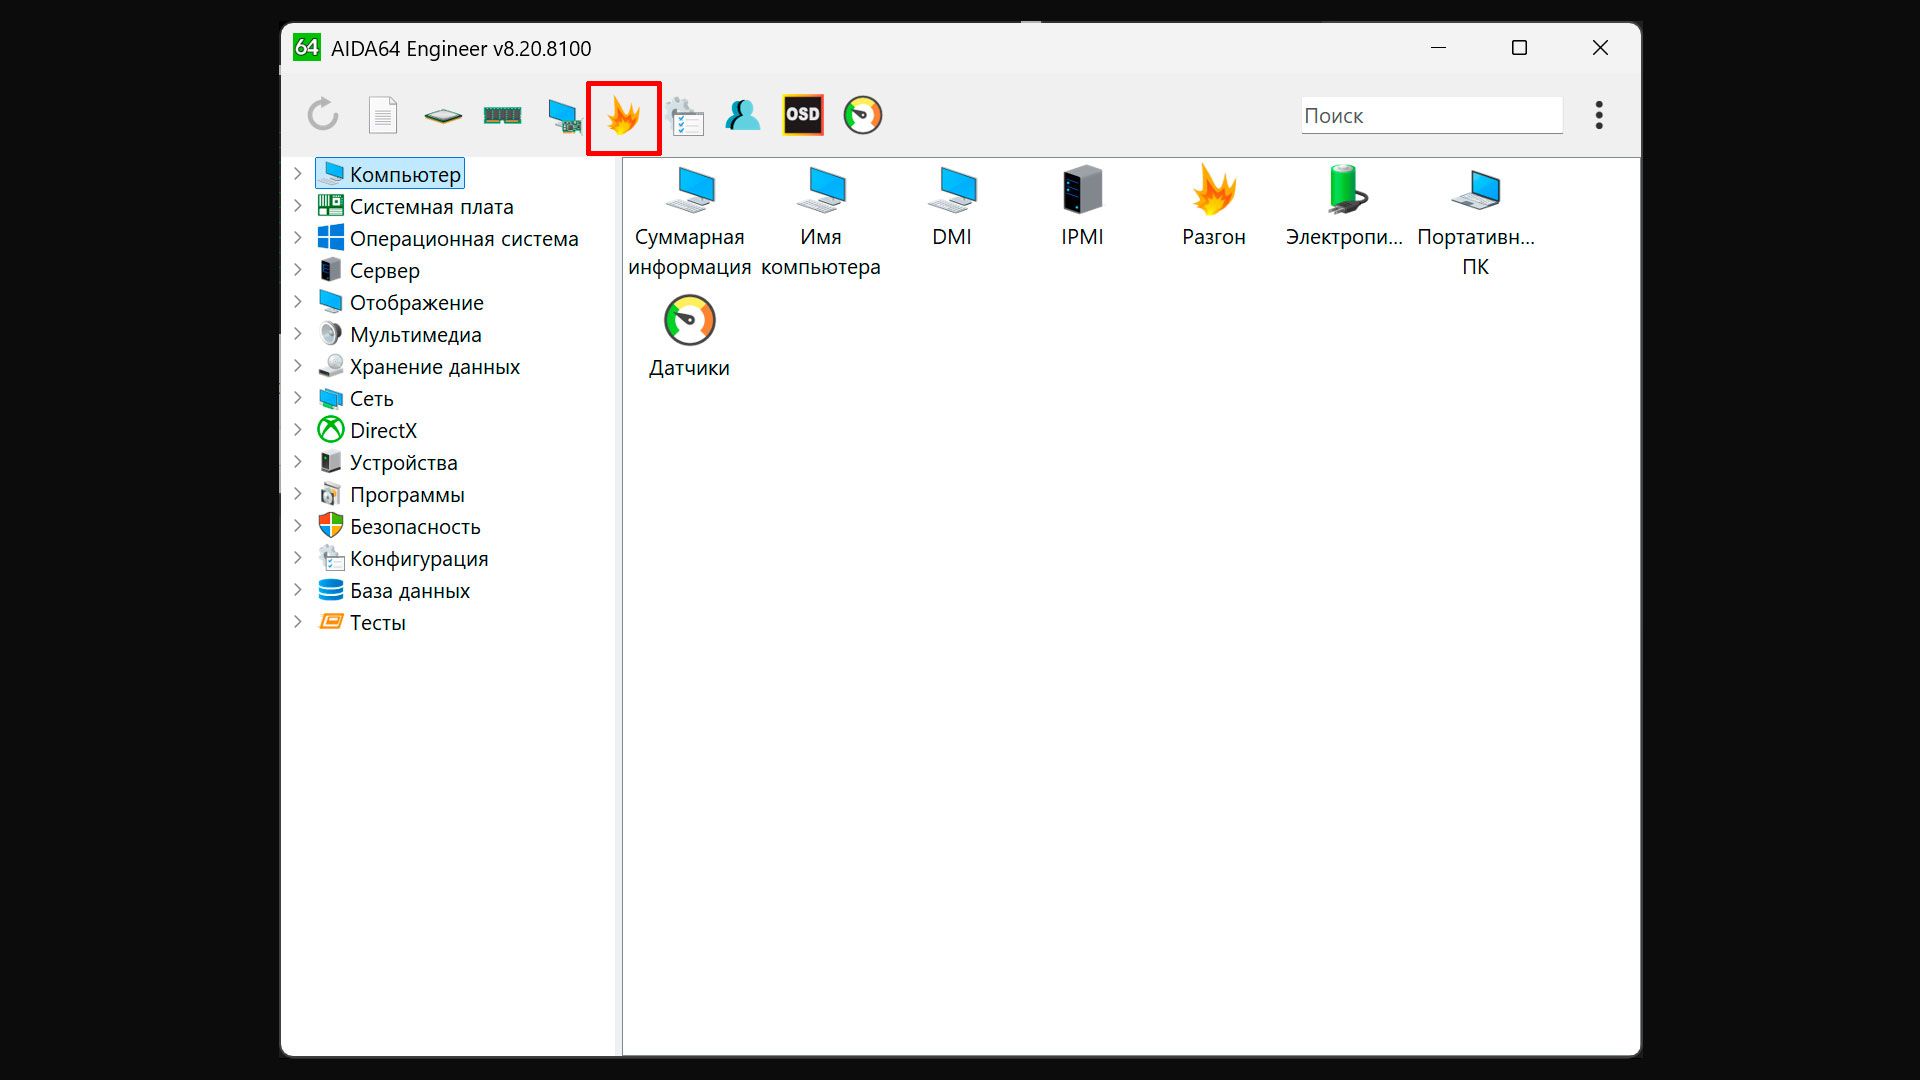The height and width of the screenshot is (1080, 1920).
Task: Open the DMI icon
Action: 952,206
